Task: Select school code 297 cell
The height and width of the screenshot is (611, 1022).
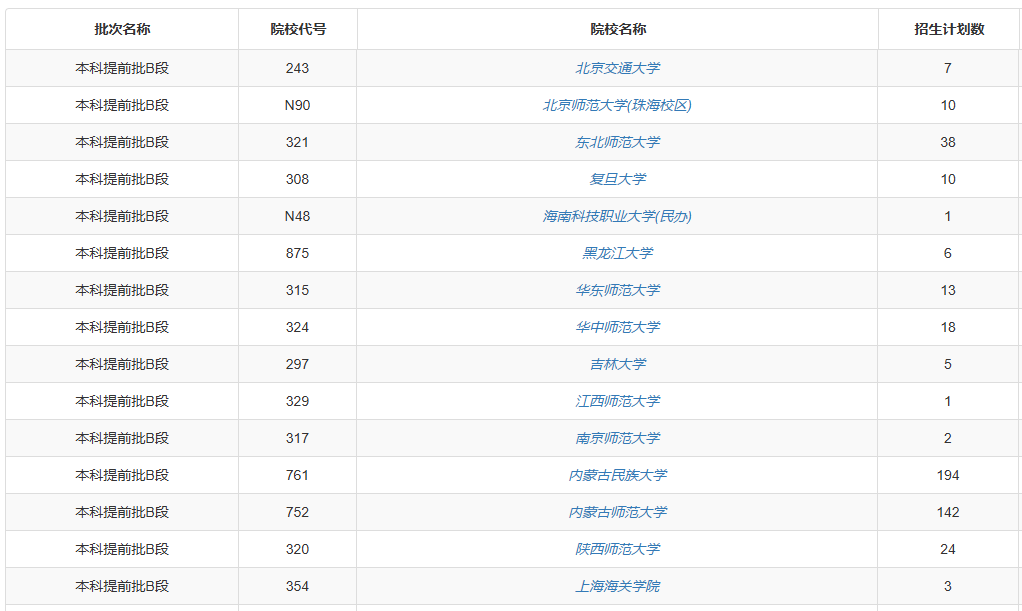Action: click(297, 364)
